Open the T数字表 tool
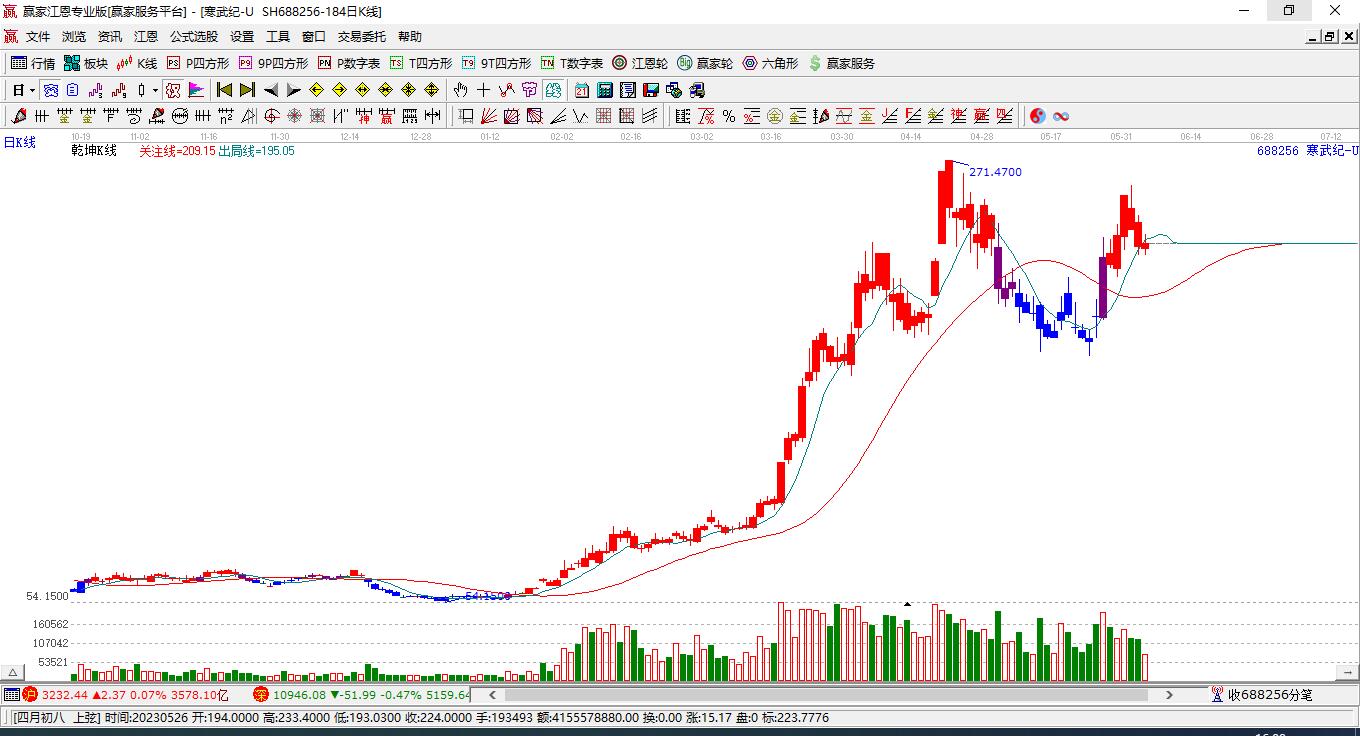The height and width of the screenshot is (736, 1360). coord(572,63)
